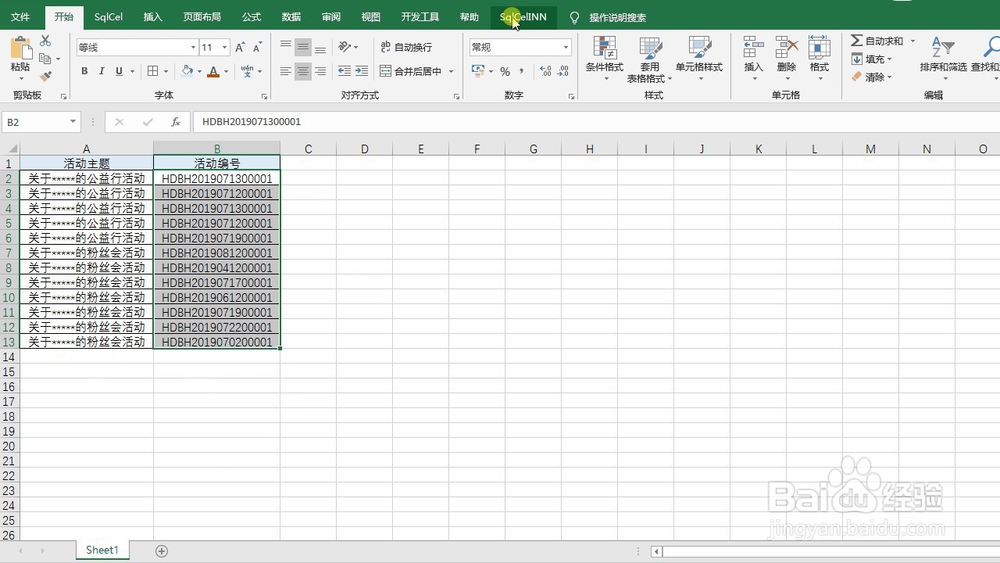Add a new sheet with plus button
The image size is (1000, 563).
pos(161,551)
